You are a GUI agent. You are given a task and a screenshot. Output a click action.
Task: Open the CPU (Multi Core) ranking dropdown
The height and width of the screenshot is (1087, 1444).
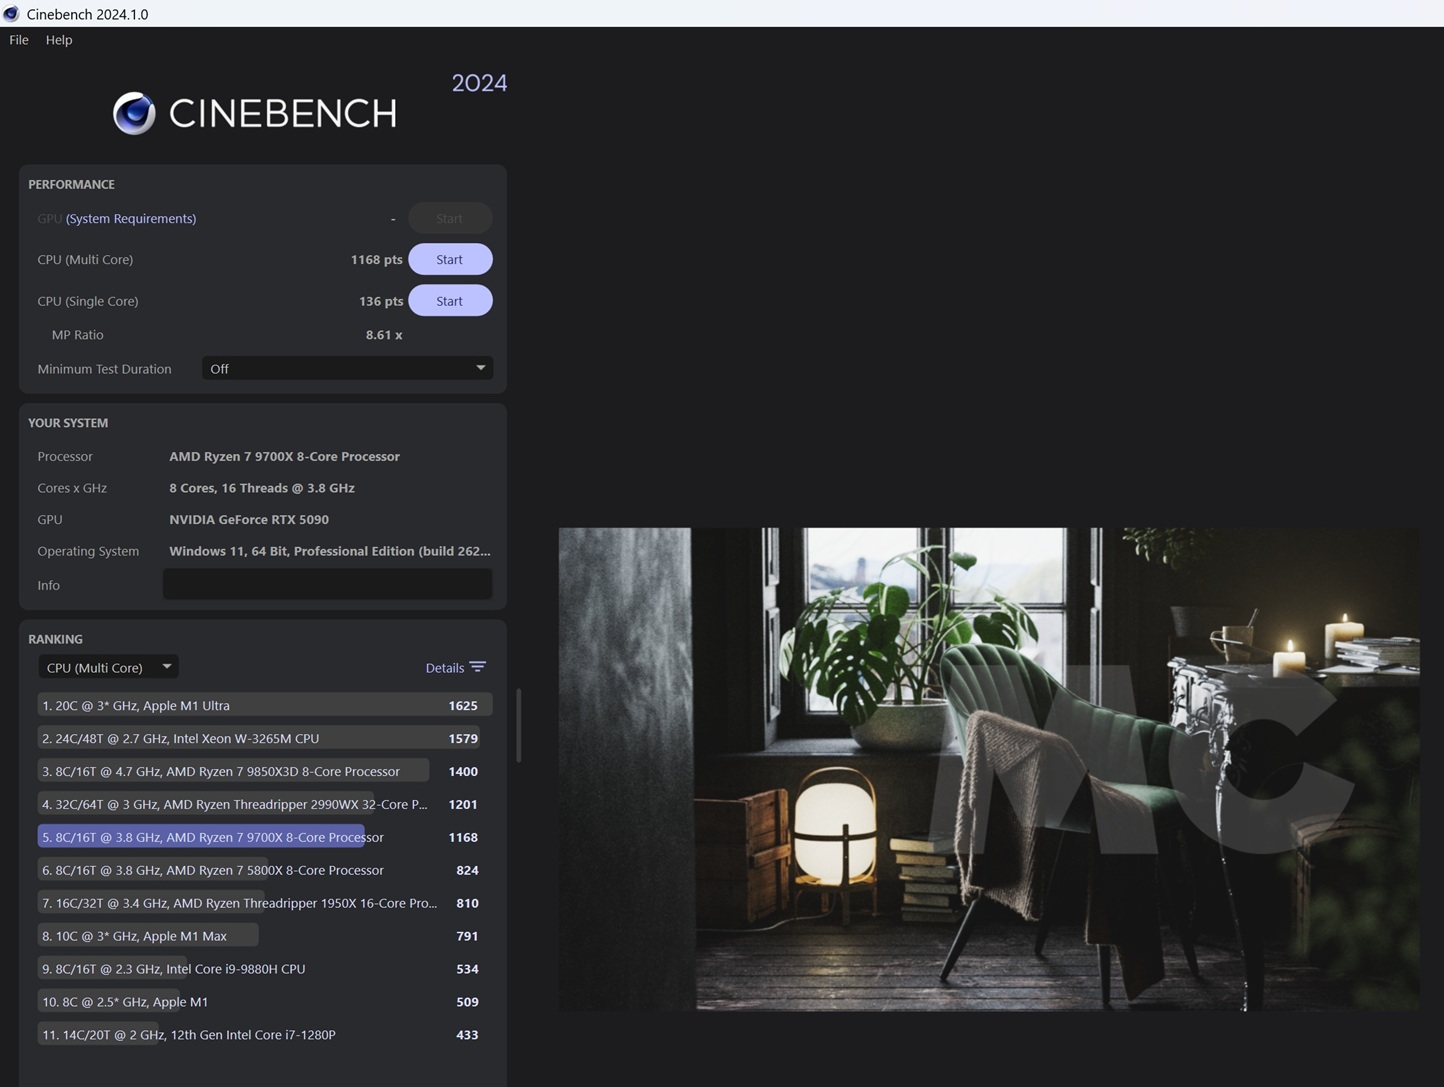108,667
